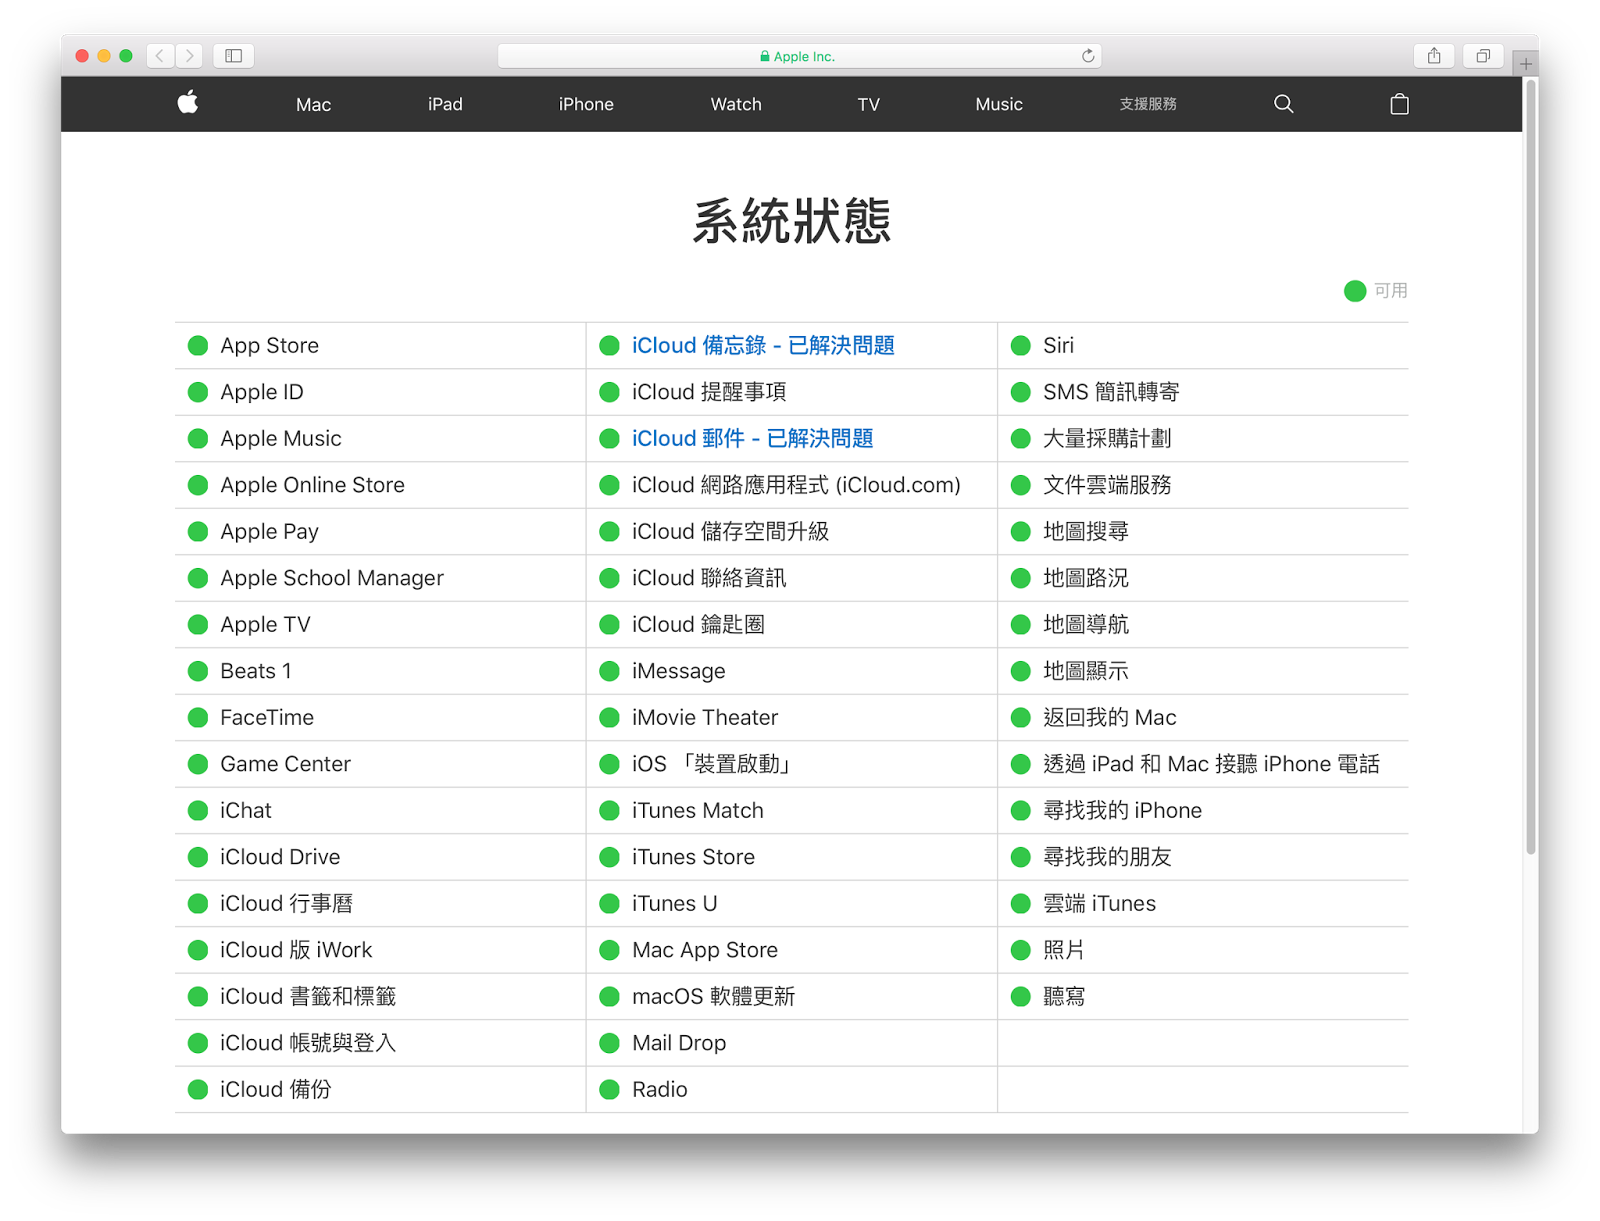
Task: Open the Watch menu item
Action: (x=736, y=104)
